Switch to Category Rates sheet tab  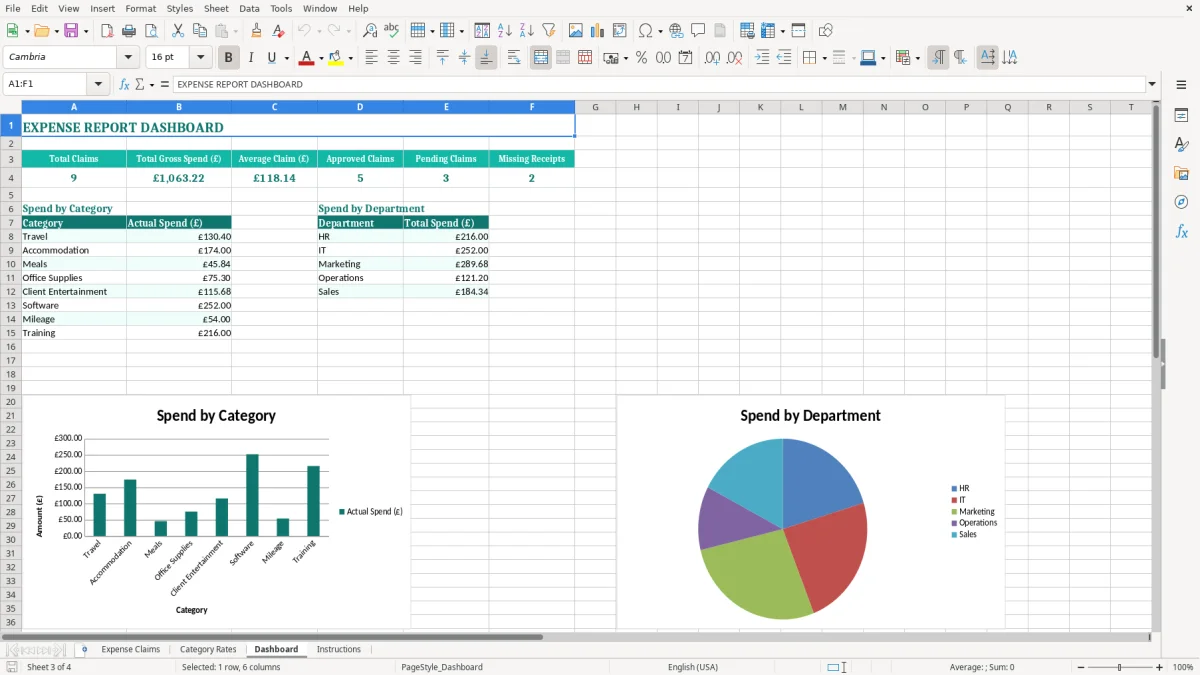[x=208, y=649]
